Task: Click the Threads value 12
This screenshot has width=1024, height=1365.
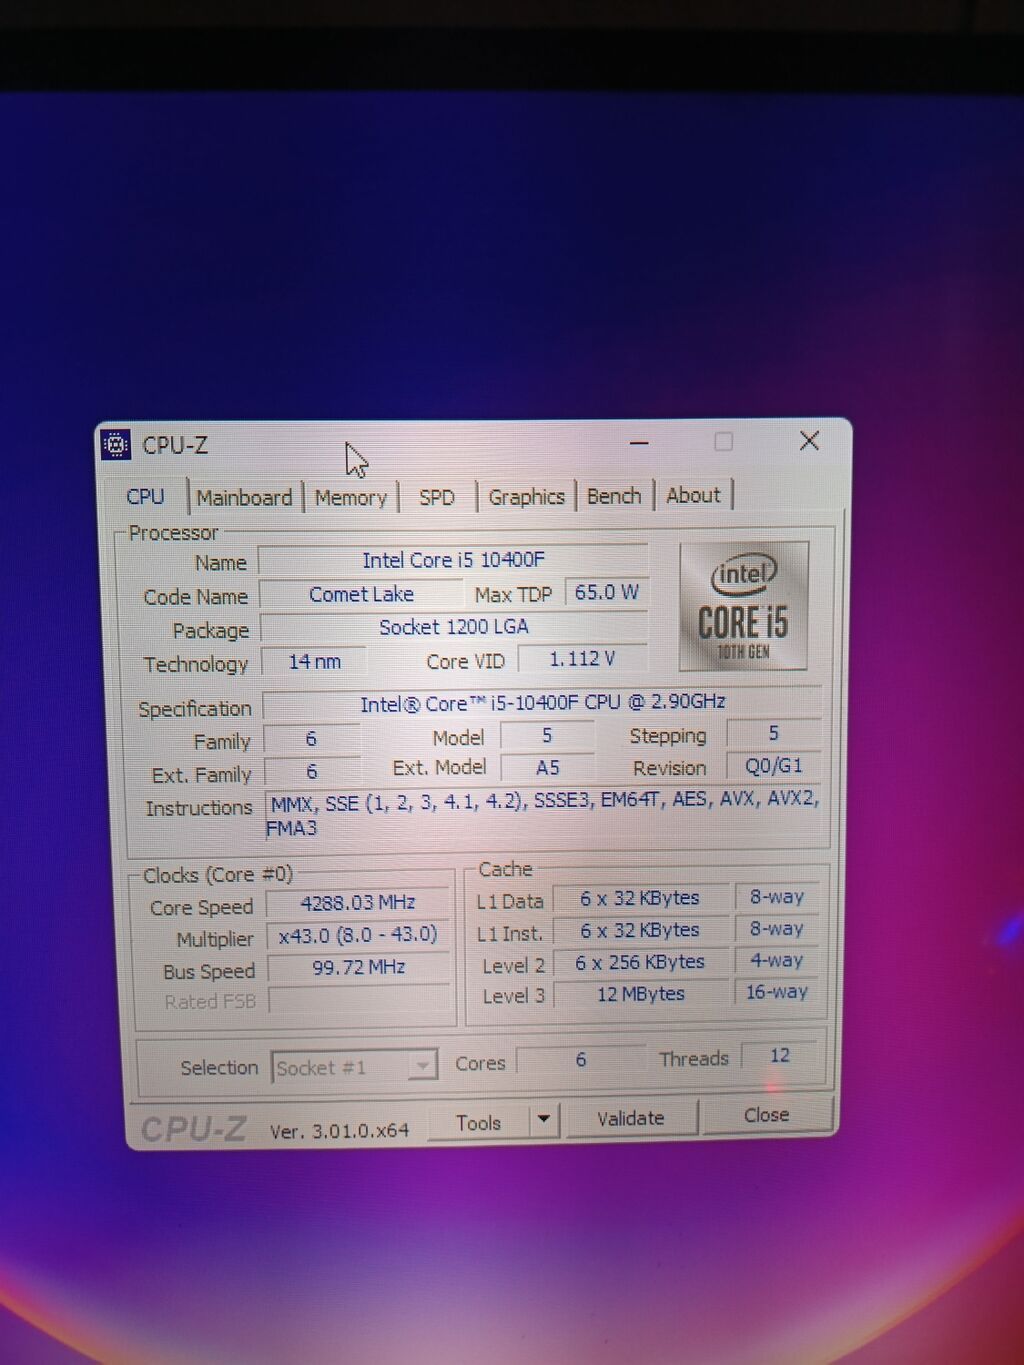Action: pos(780,1056)
